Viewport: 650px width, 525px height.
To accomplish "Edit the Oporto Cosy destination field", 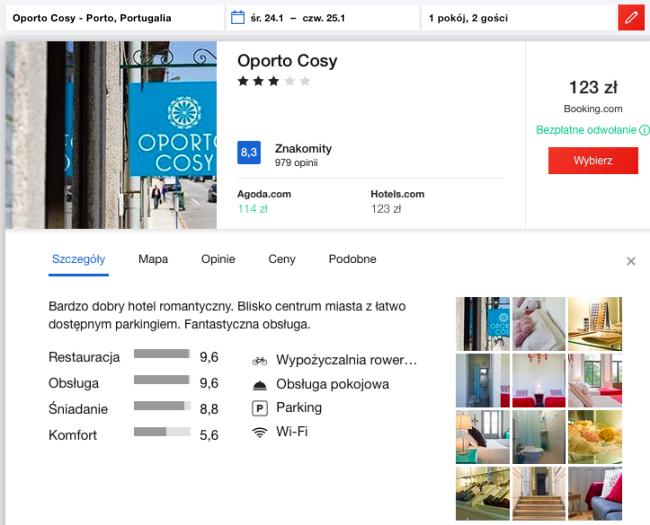I will click(x=115, y=18).
